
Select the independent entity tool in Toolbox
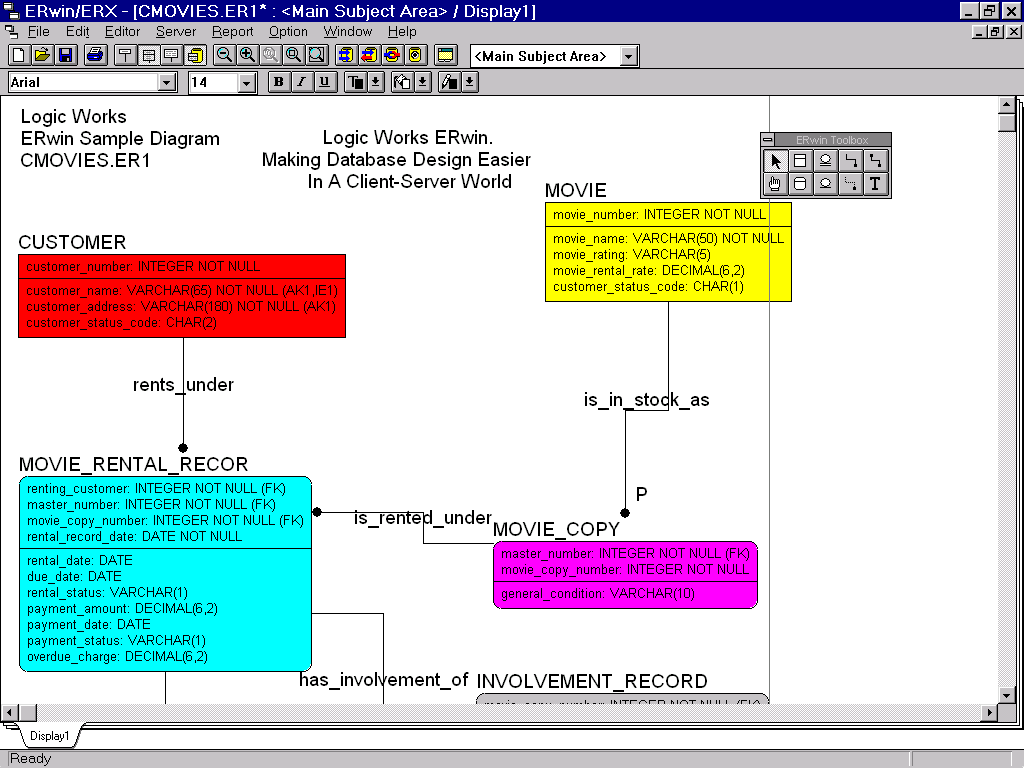[800, 161]
